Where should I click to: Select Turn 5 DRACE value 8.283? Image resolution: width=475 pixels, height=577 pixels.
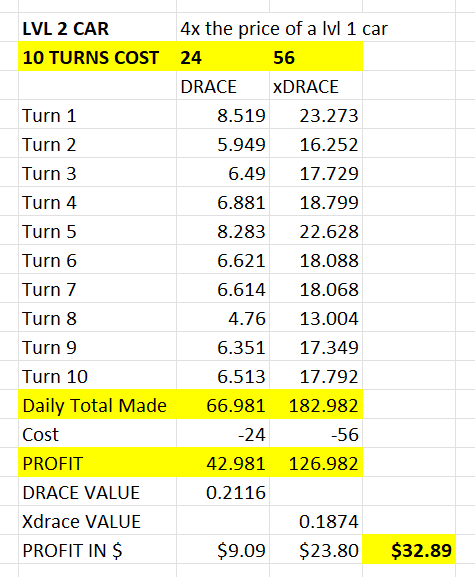(x=223, y=231)
